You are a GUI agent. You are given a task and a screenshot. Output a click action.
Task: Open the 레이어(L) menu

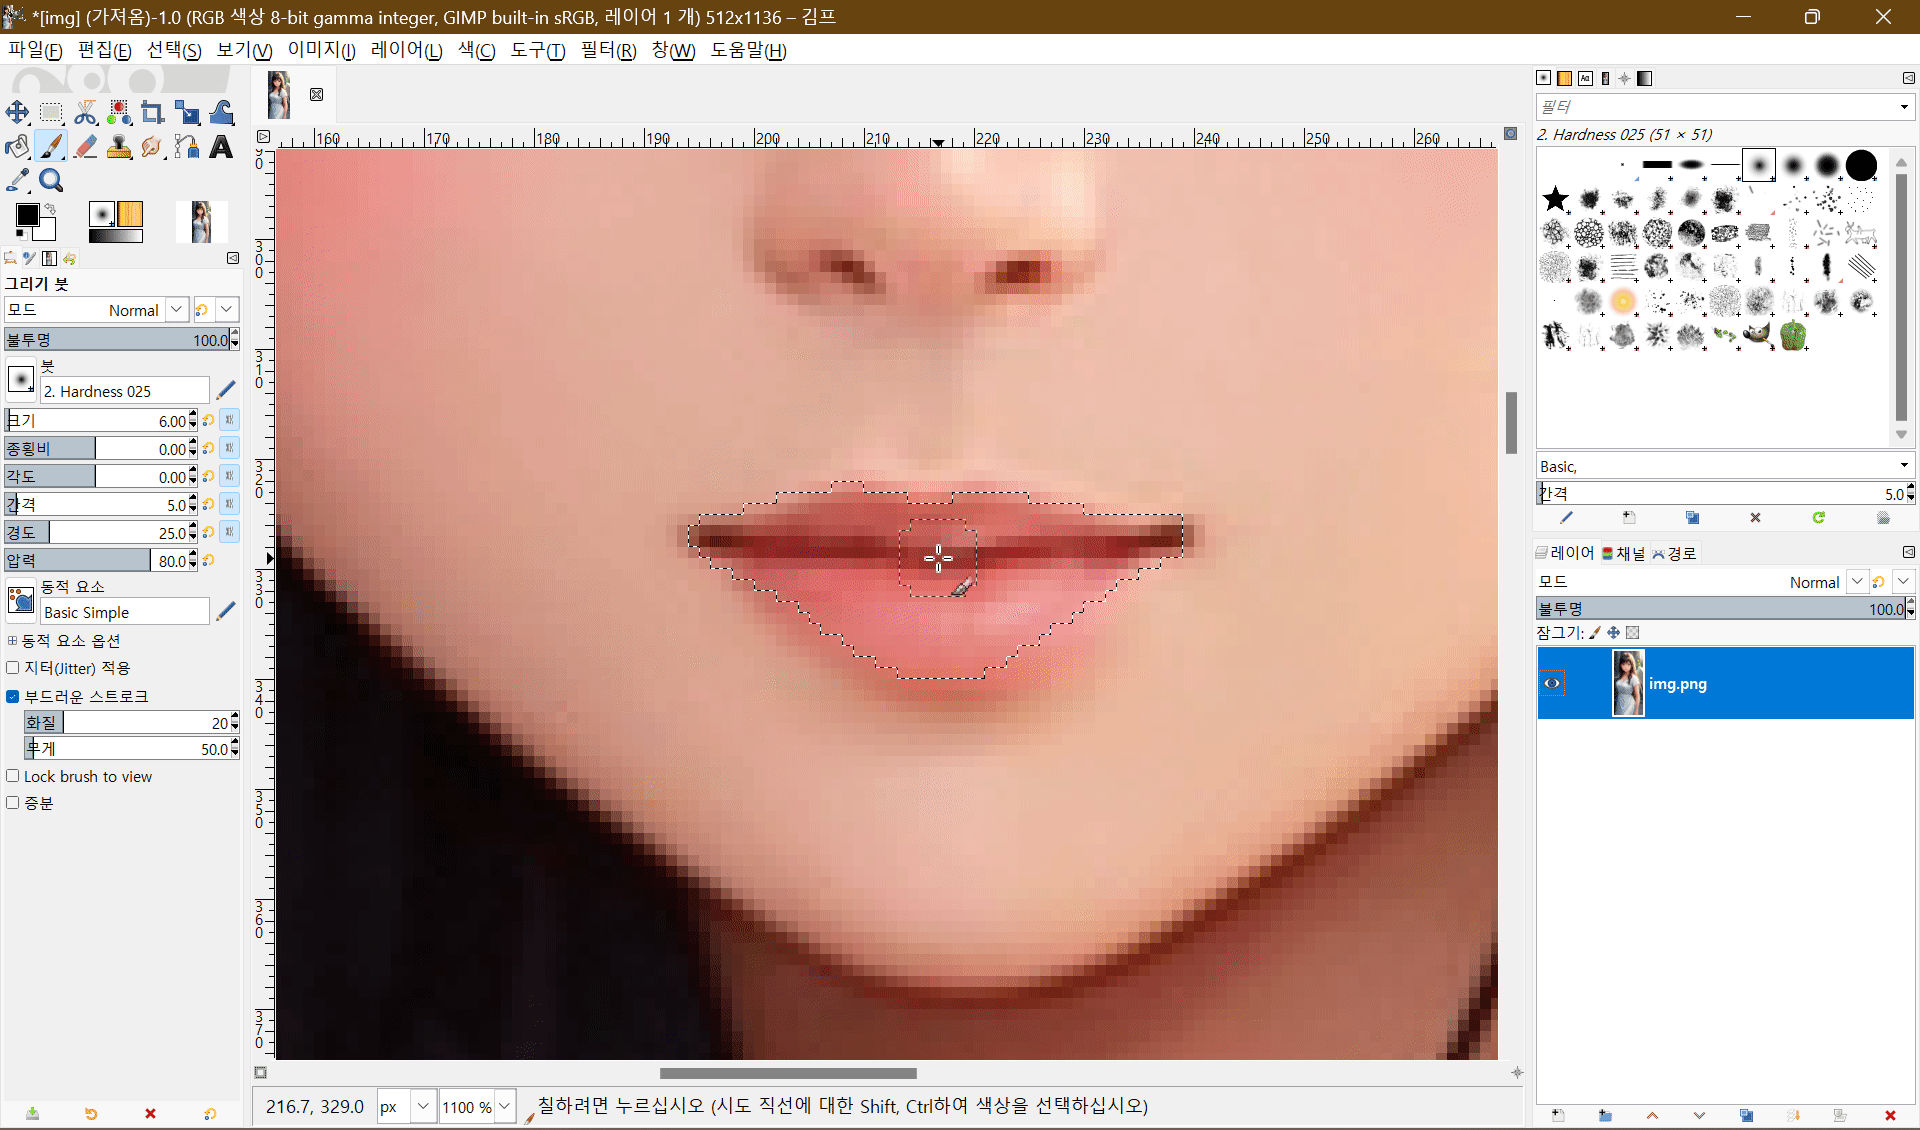[x=406, y=50]
